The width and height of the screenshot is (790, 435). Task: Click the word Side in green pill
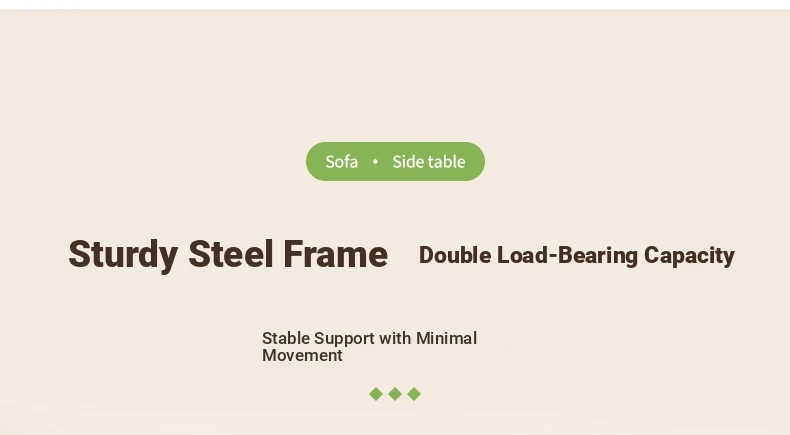[x=408, y=162]
